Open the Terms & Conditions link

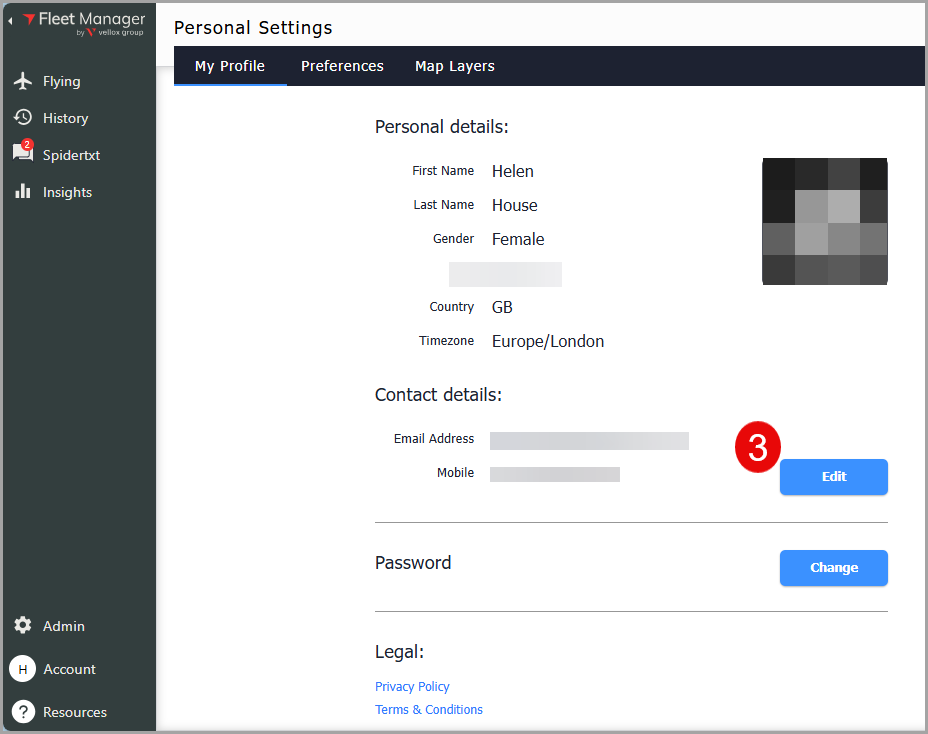428,710
